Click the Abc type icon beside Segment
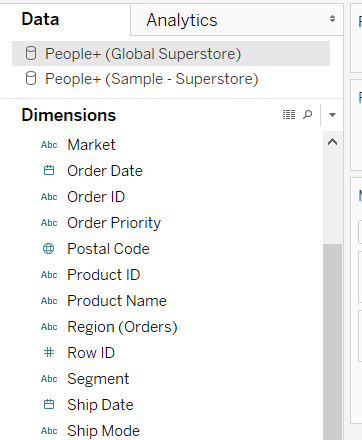The height and width of the screenshot is (440, 362). point(49,379)
